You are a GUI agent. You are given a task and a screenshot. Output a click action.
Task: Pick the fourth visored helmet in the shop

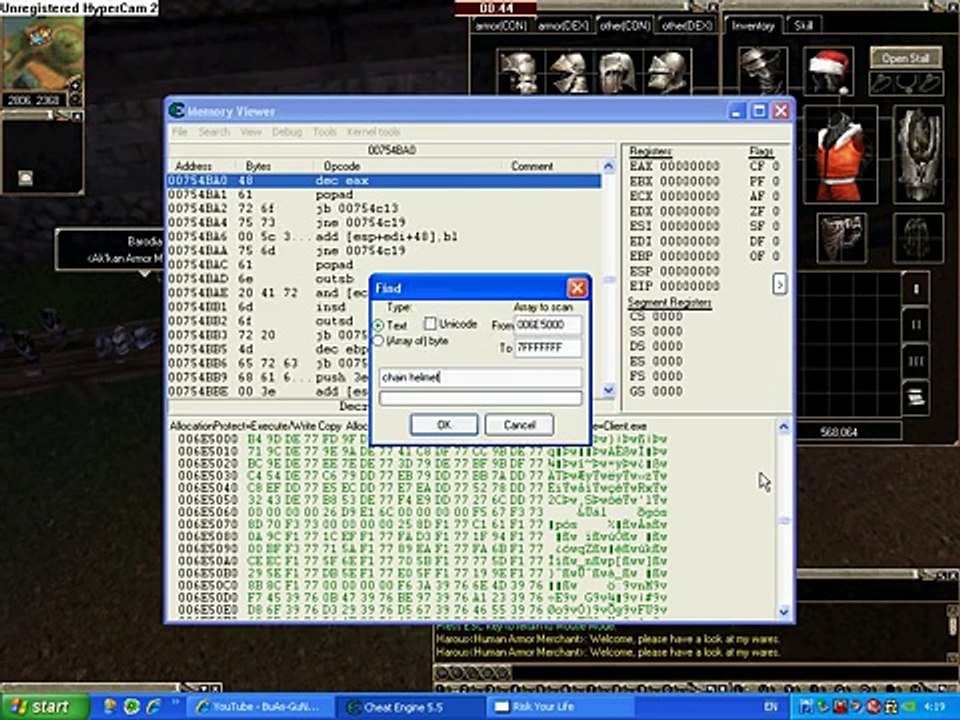coord(667,72)
